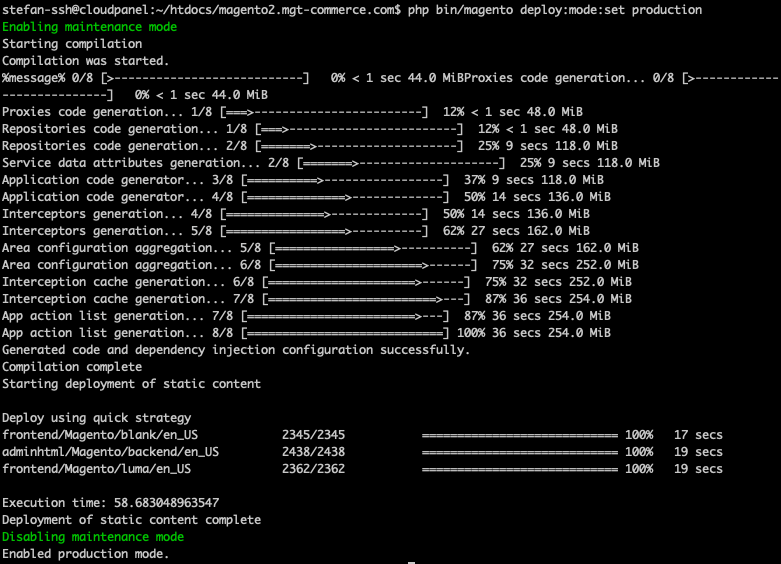
Task: Click the 'Starting compilation' line
Action: (x=72, y=44)
